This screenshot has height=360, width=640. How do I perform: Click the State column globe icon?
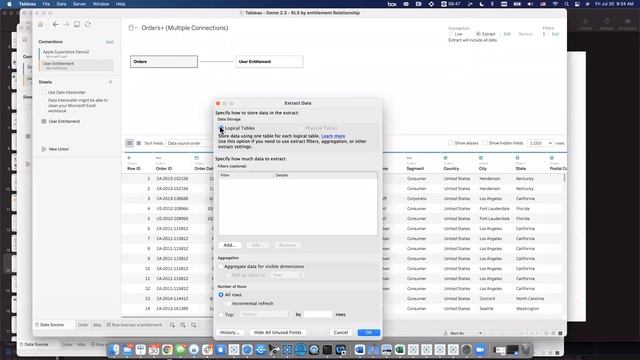518,158
